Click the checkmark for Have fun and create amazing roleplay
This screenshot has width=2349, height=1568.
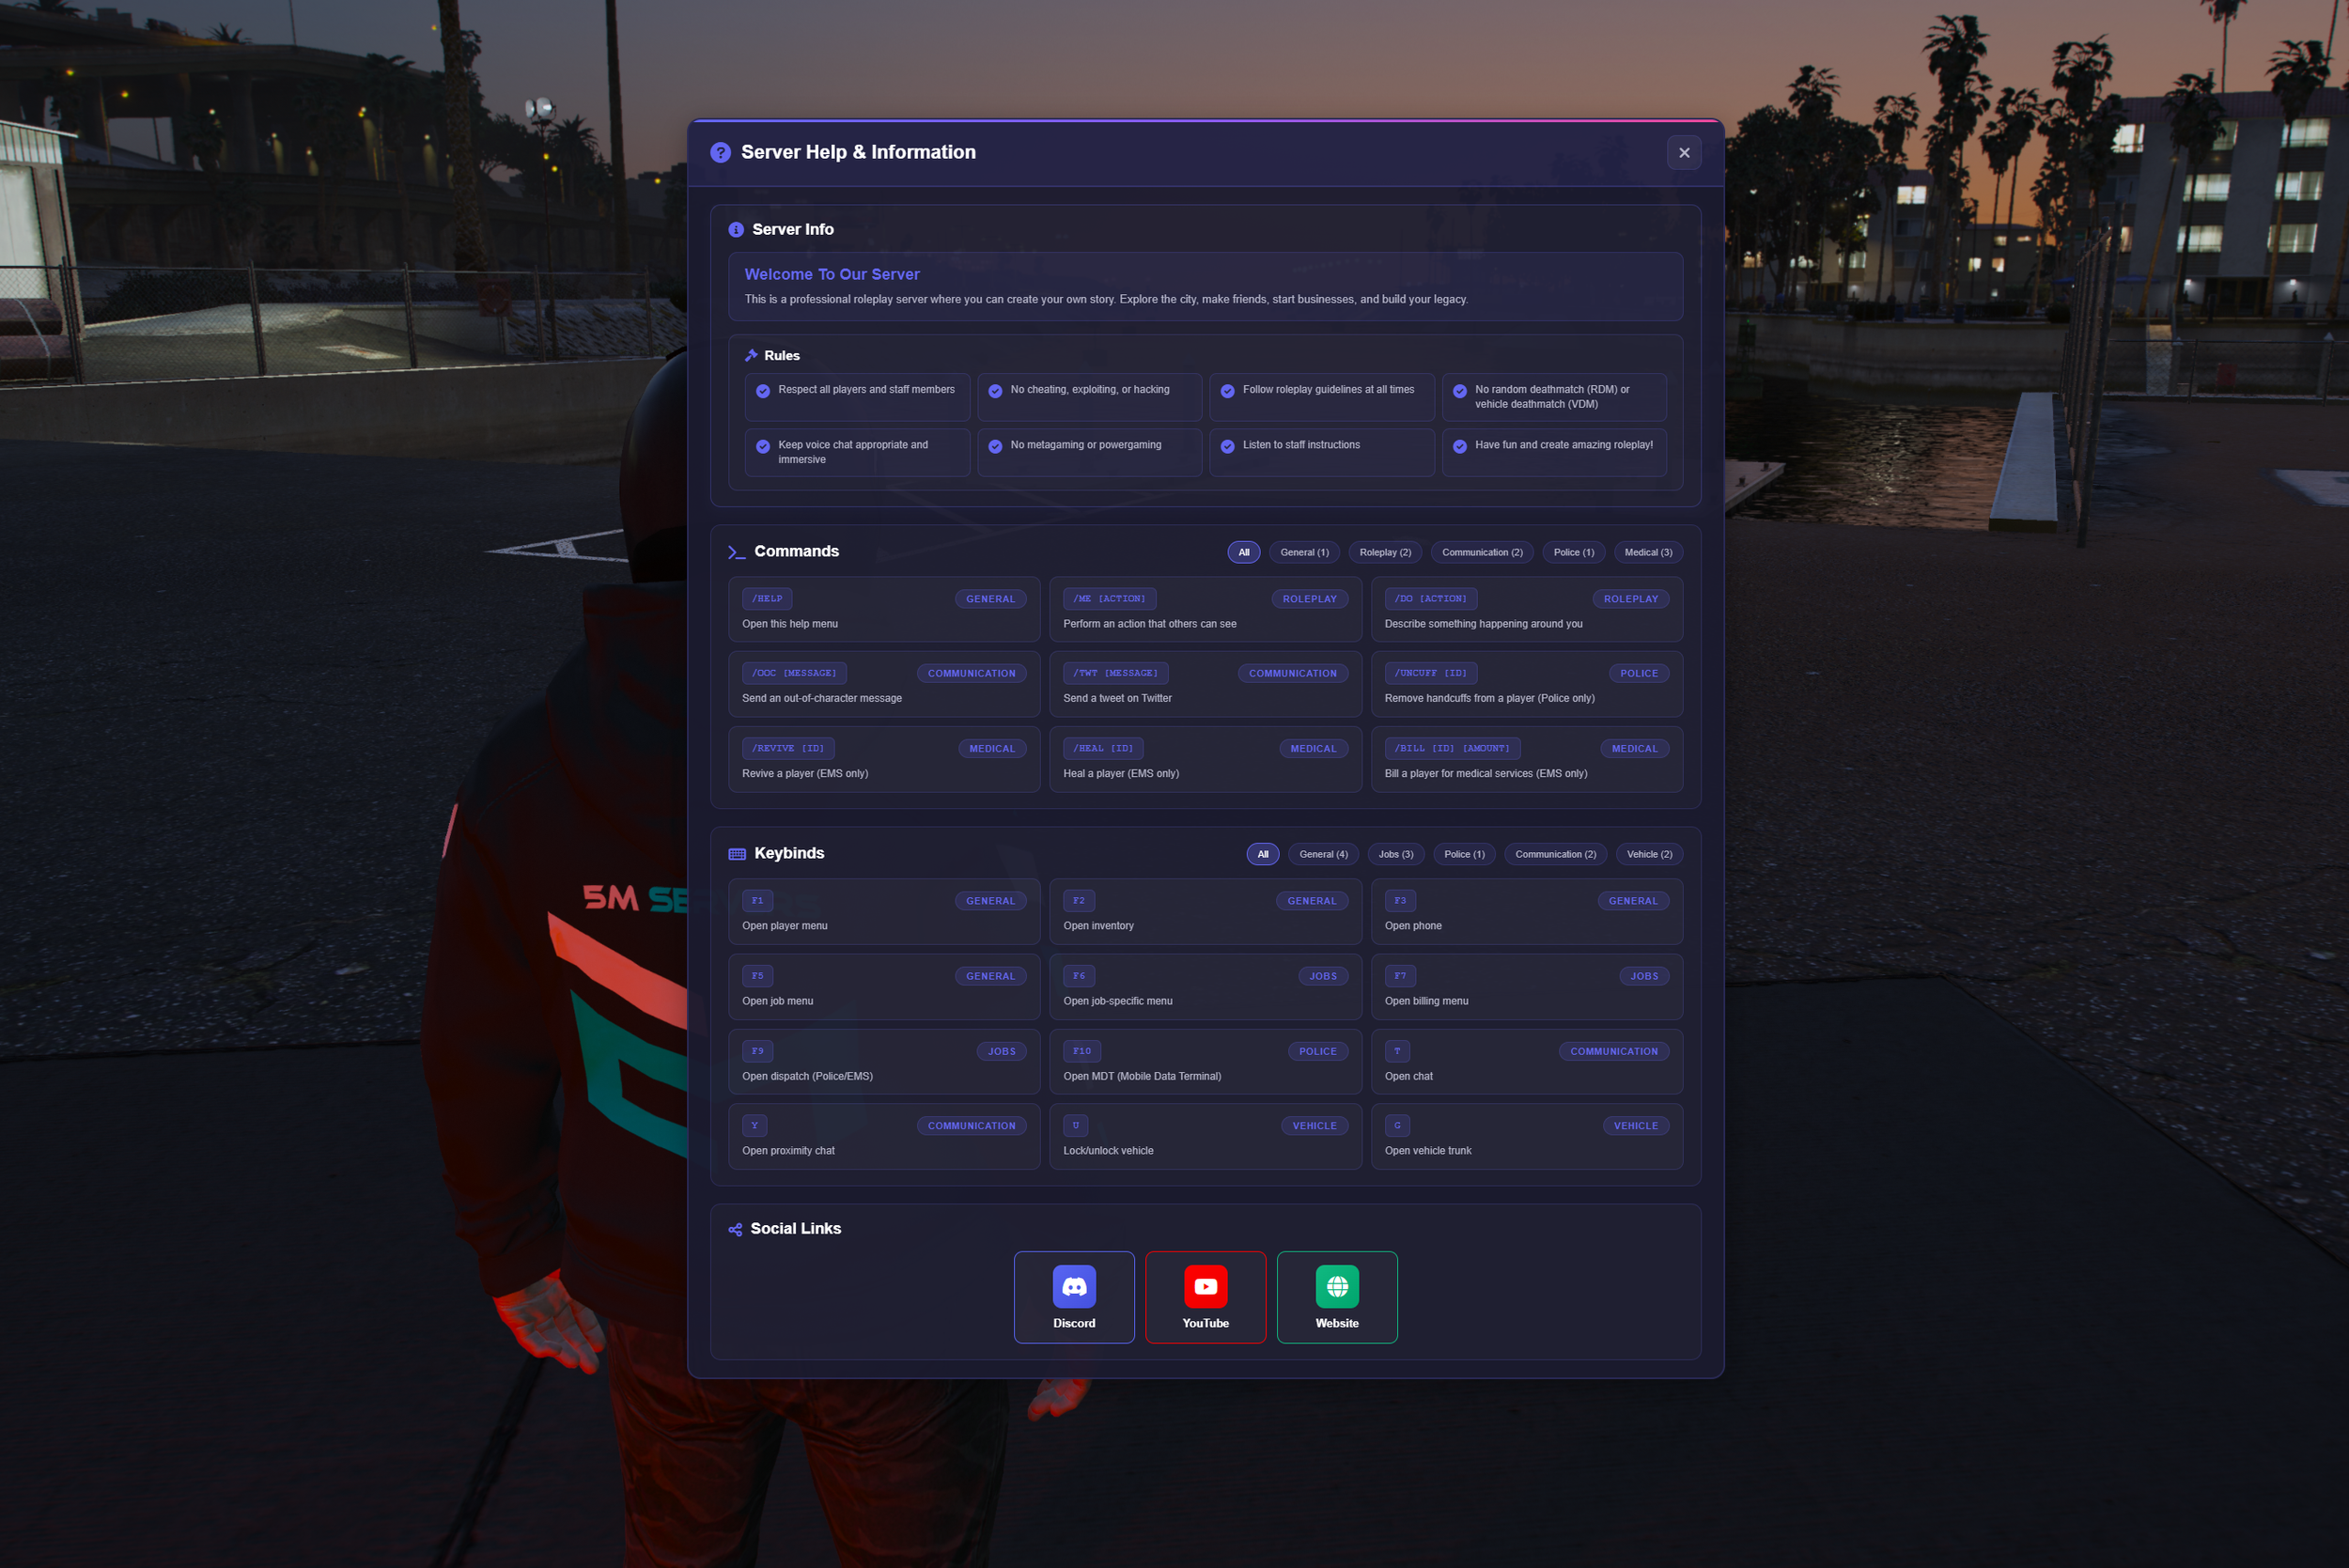coord(1459,446)
